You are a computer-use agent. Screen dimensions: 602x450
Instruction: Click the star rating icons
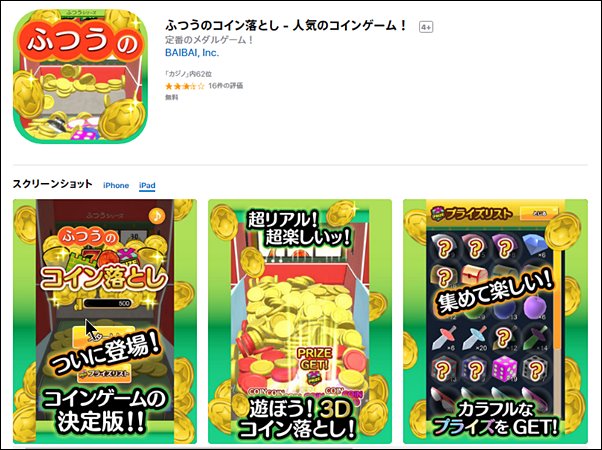point(185,86)
